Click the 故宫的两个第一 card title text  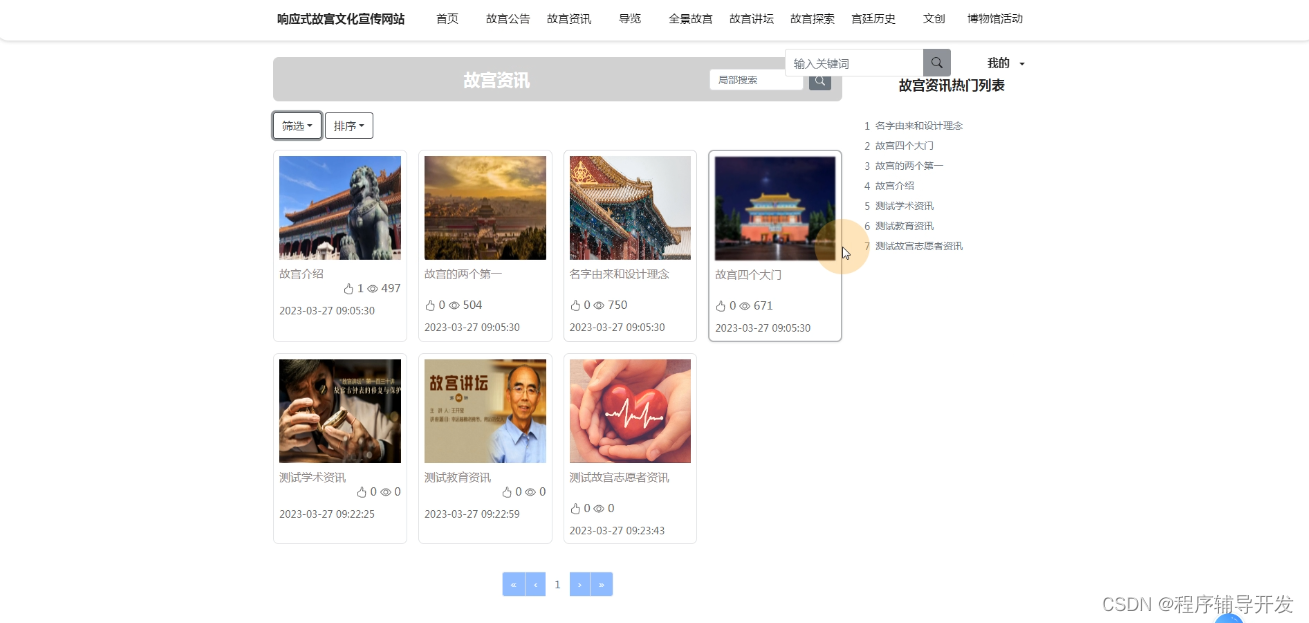coord(463,274)
